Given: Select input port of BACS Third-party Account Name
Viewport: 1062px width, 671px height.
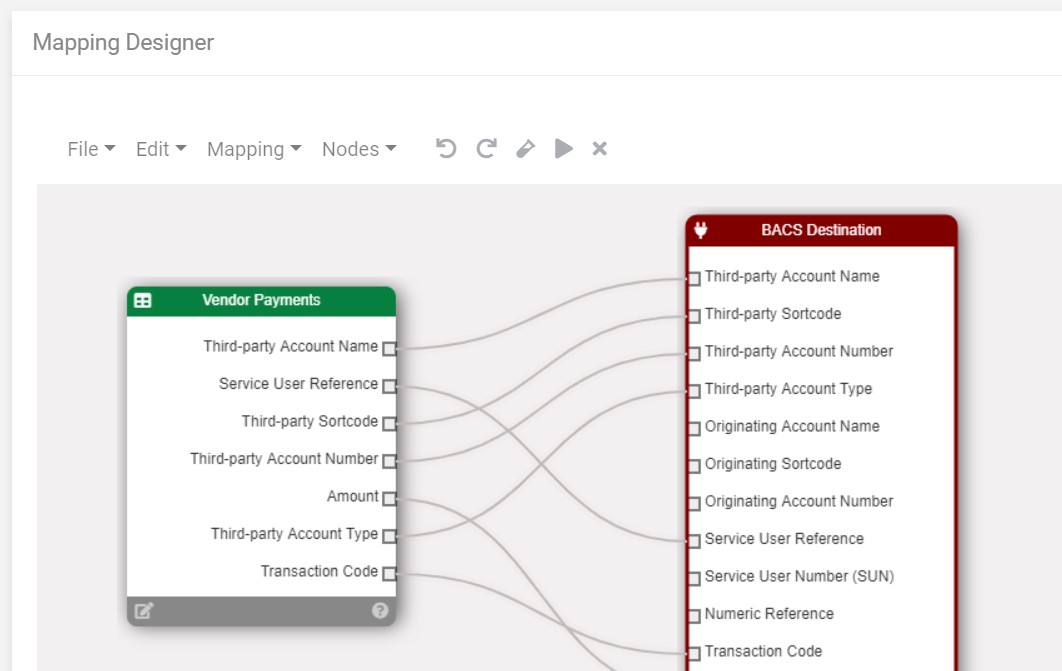Looking at the screenshot, I should coord(694,278).
